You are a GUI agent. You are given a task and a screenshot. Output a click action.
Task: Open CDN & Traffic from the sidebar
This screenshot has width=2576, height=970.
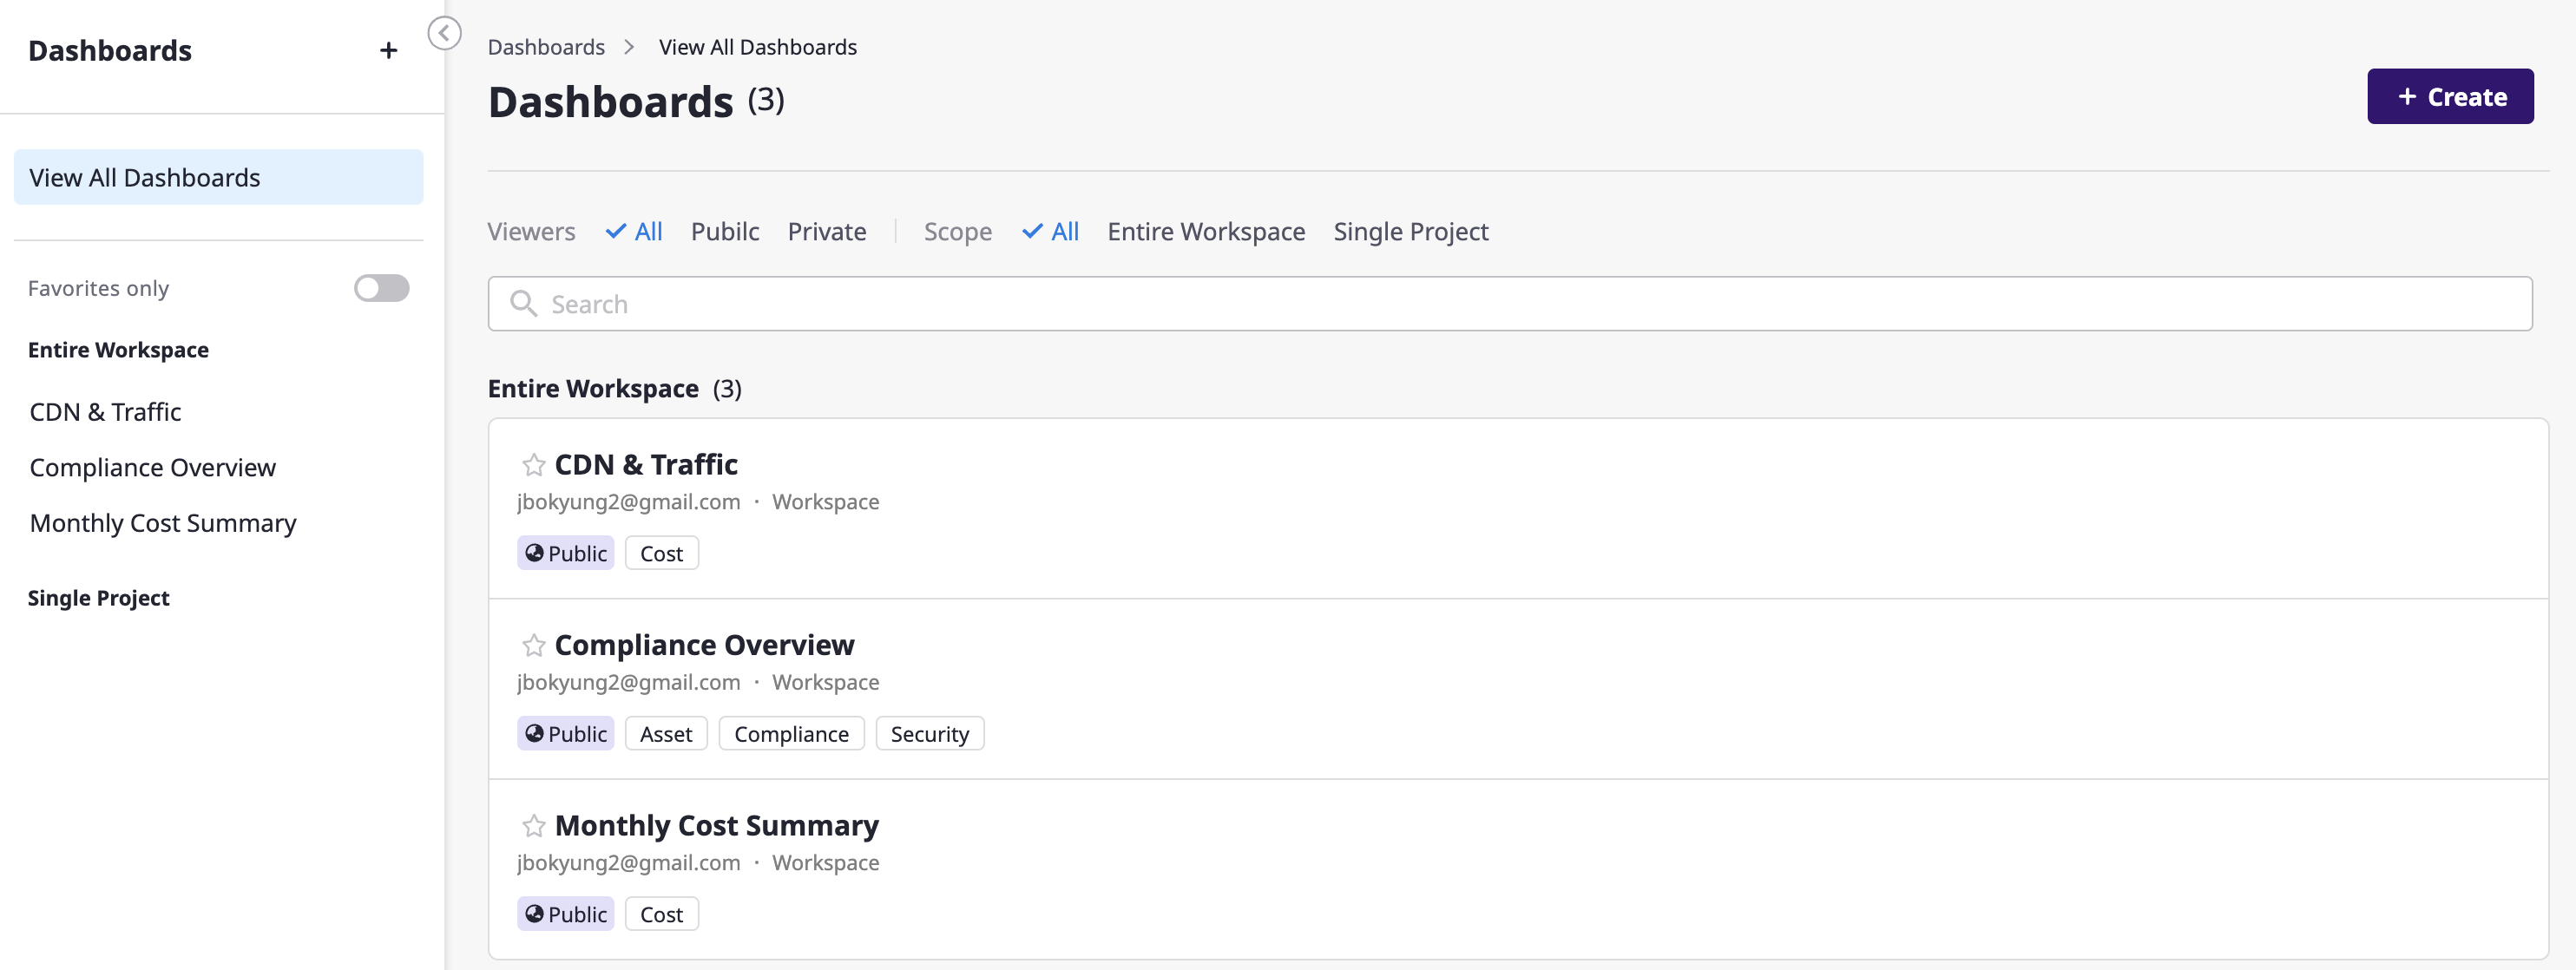(x=105, y=412)
